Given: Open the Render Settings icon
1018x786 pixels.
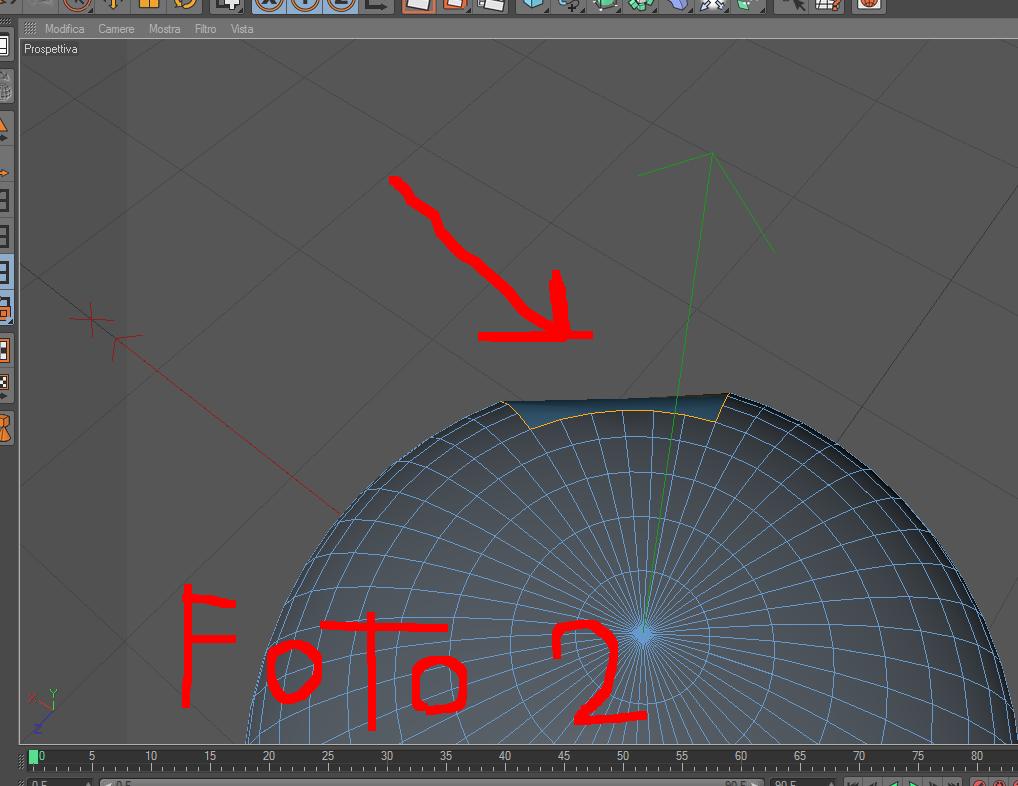Looking at the screenshot, I should pos(491,5).
